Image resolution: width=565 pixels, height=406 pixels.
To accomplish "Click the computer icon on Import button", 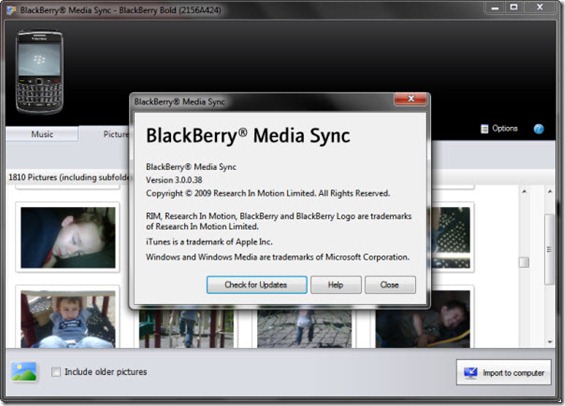I will (470, 372).
